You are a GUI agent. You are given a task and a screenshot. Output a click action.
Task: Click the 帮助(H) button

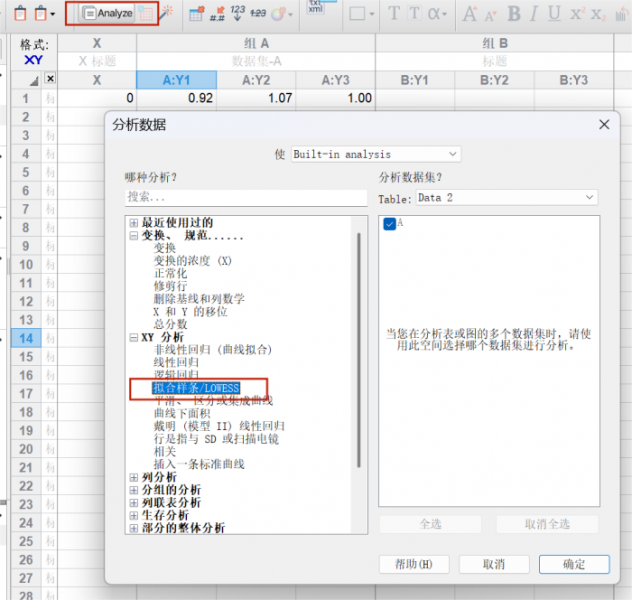click(x=411, y=564)
